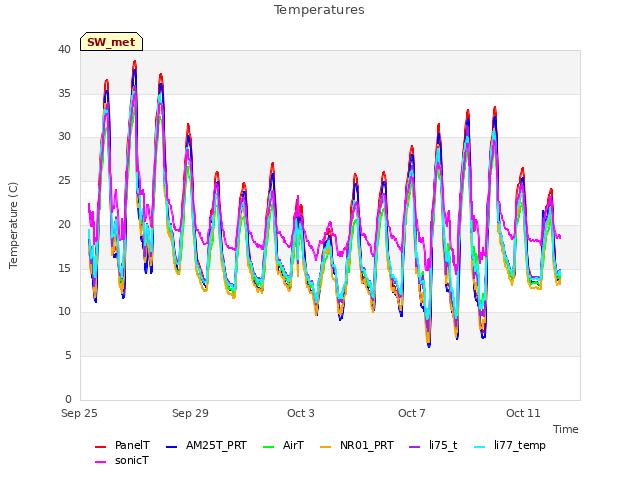
Task: Click the green AirT color swatch
Action: (x=269, y=447)
